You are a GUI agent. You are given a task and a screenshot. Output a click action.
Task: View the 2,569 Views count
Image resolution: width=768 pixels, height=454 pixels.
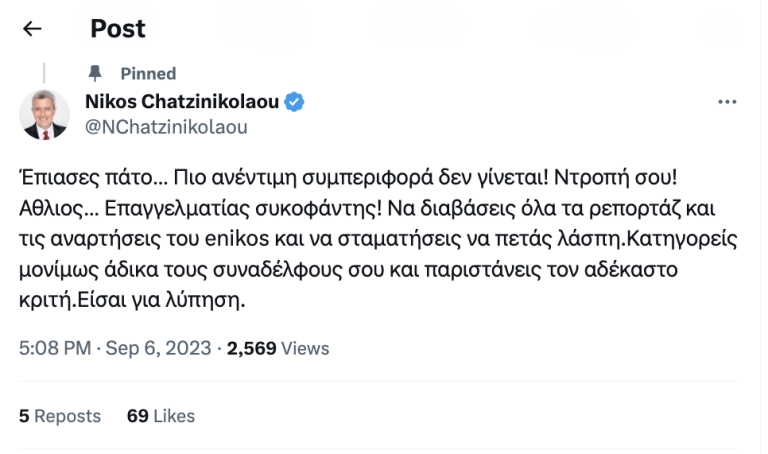tap(278, 348)
